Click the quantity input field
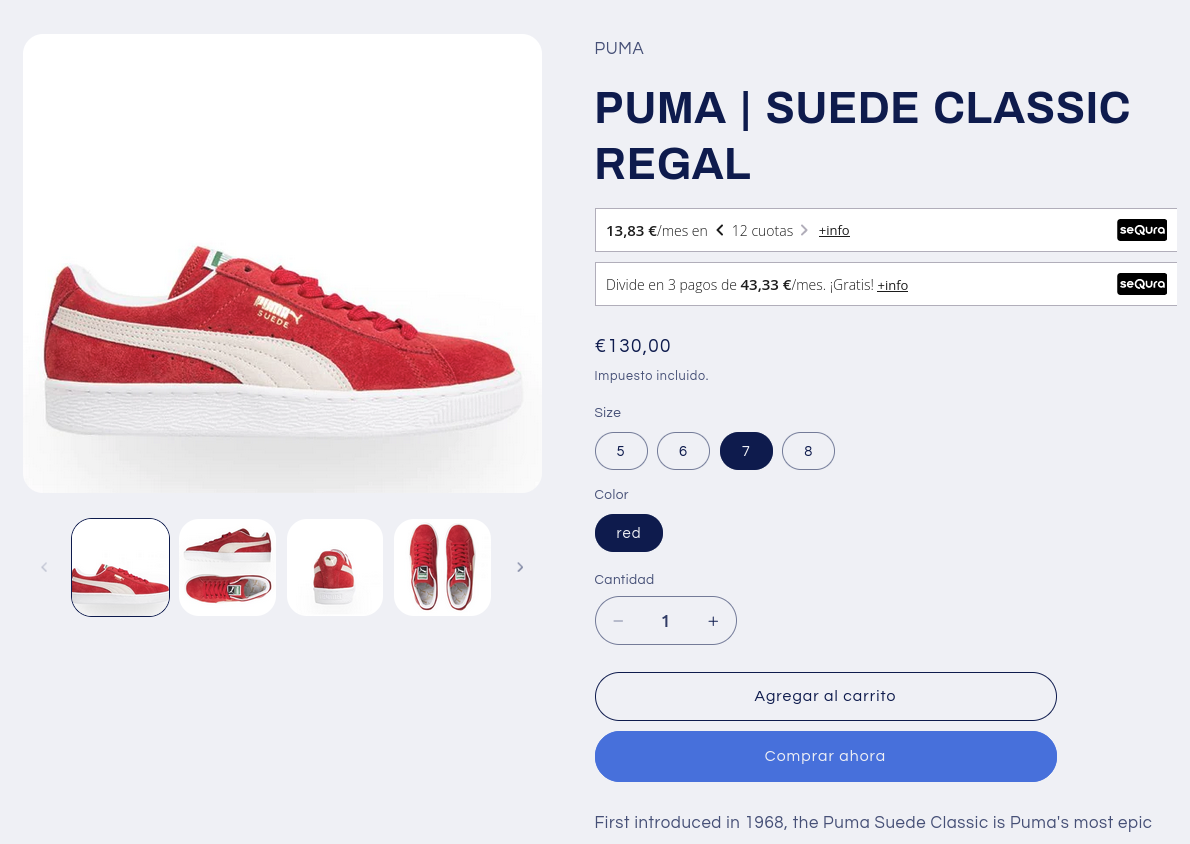The width and height of the screenshot is (1190, 844). pyautogui.click(x=666, y=621)
